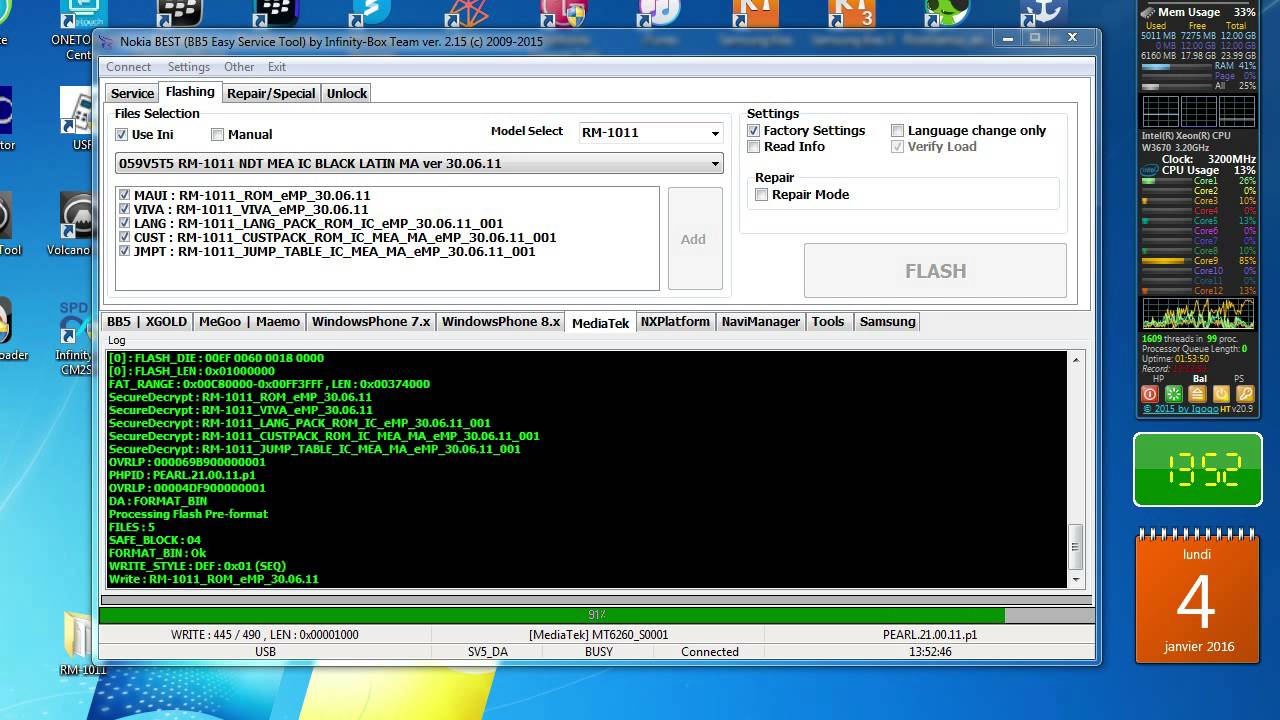The width and height of the screenshot is (1280, 720).
Task: Click the FLASH button
Action: (x=935, y=271)
